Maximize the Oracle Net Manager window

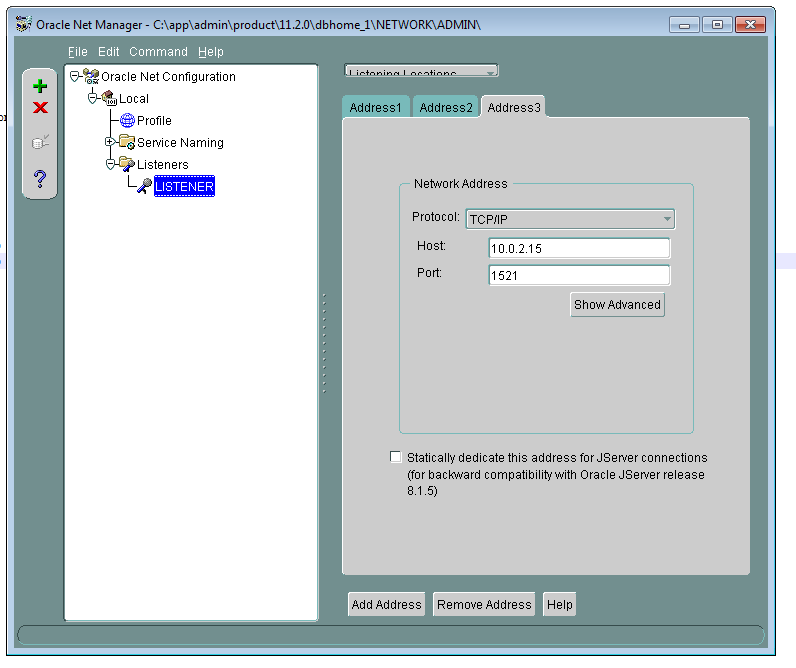tap(717, 24)
